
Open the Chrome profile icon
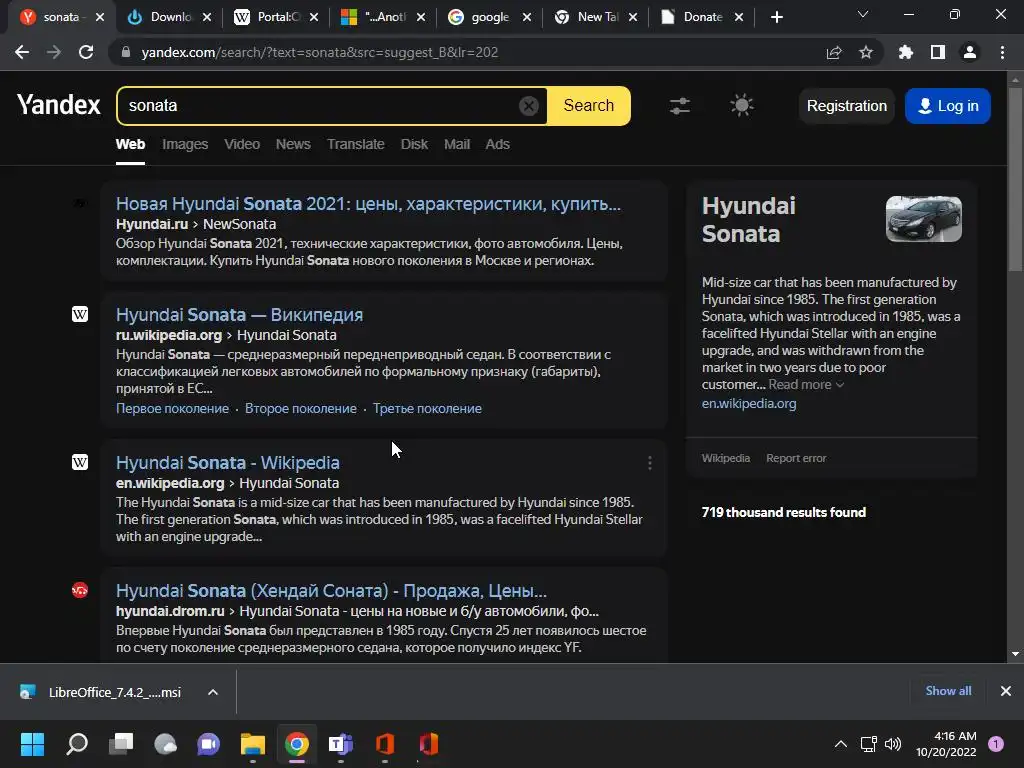[x=970, y=52]
